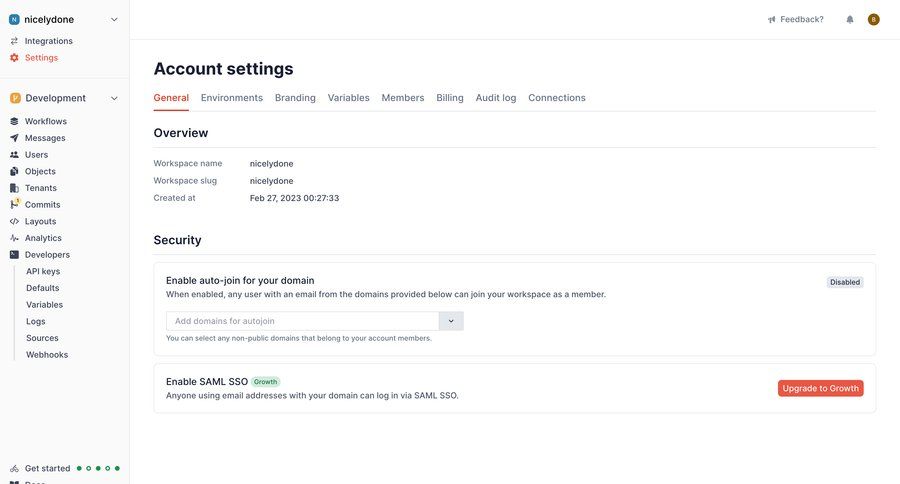This screenshot has height=484, width=900.
Task: Go to the Members tab
Action: click(403, 98)
